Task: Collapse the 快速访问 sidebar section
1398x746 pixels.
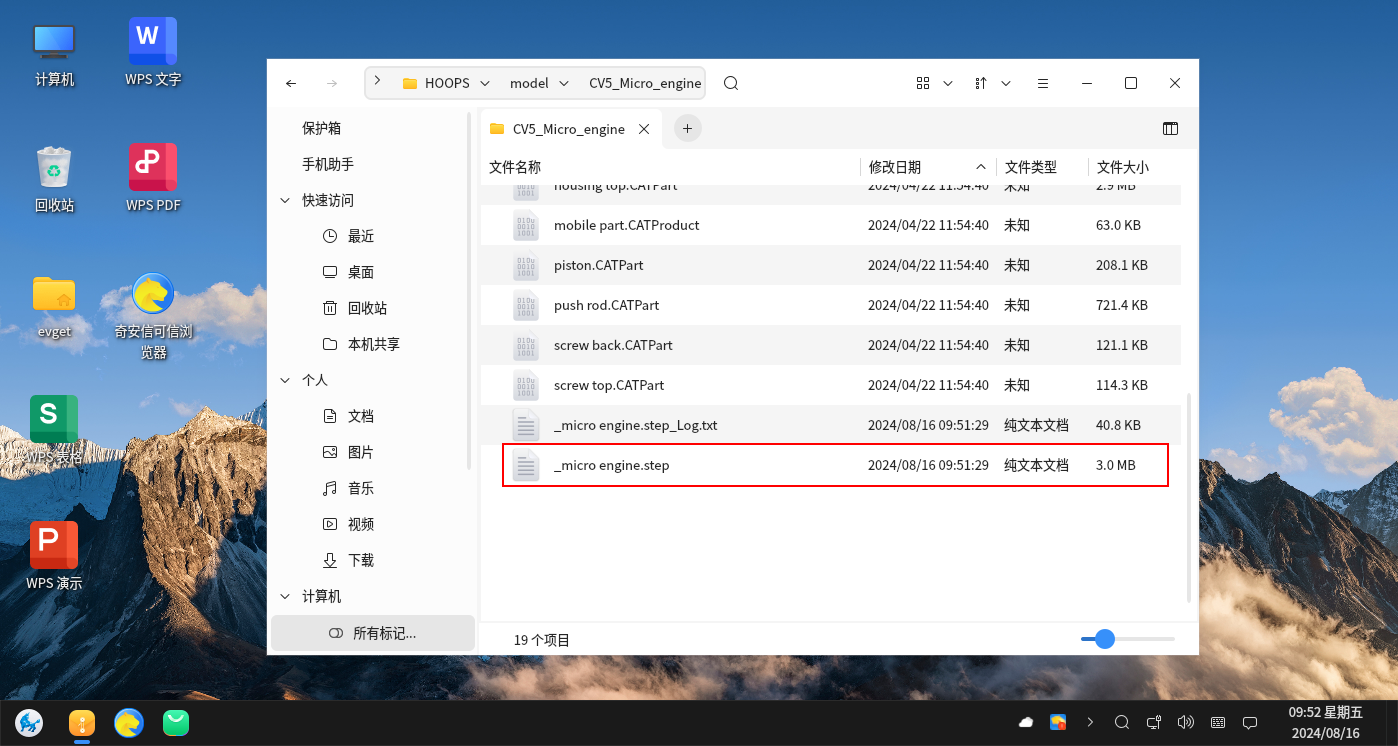Action: coord(285,200)
